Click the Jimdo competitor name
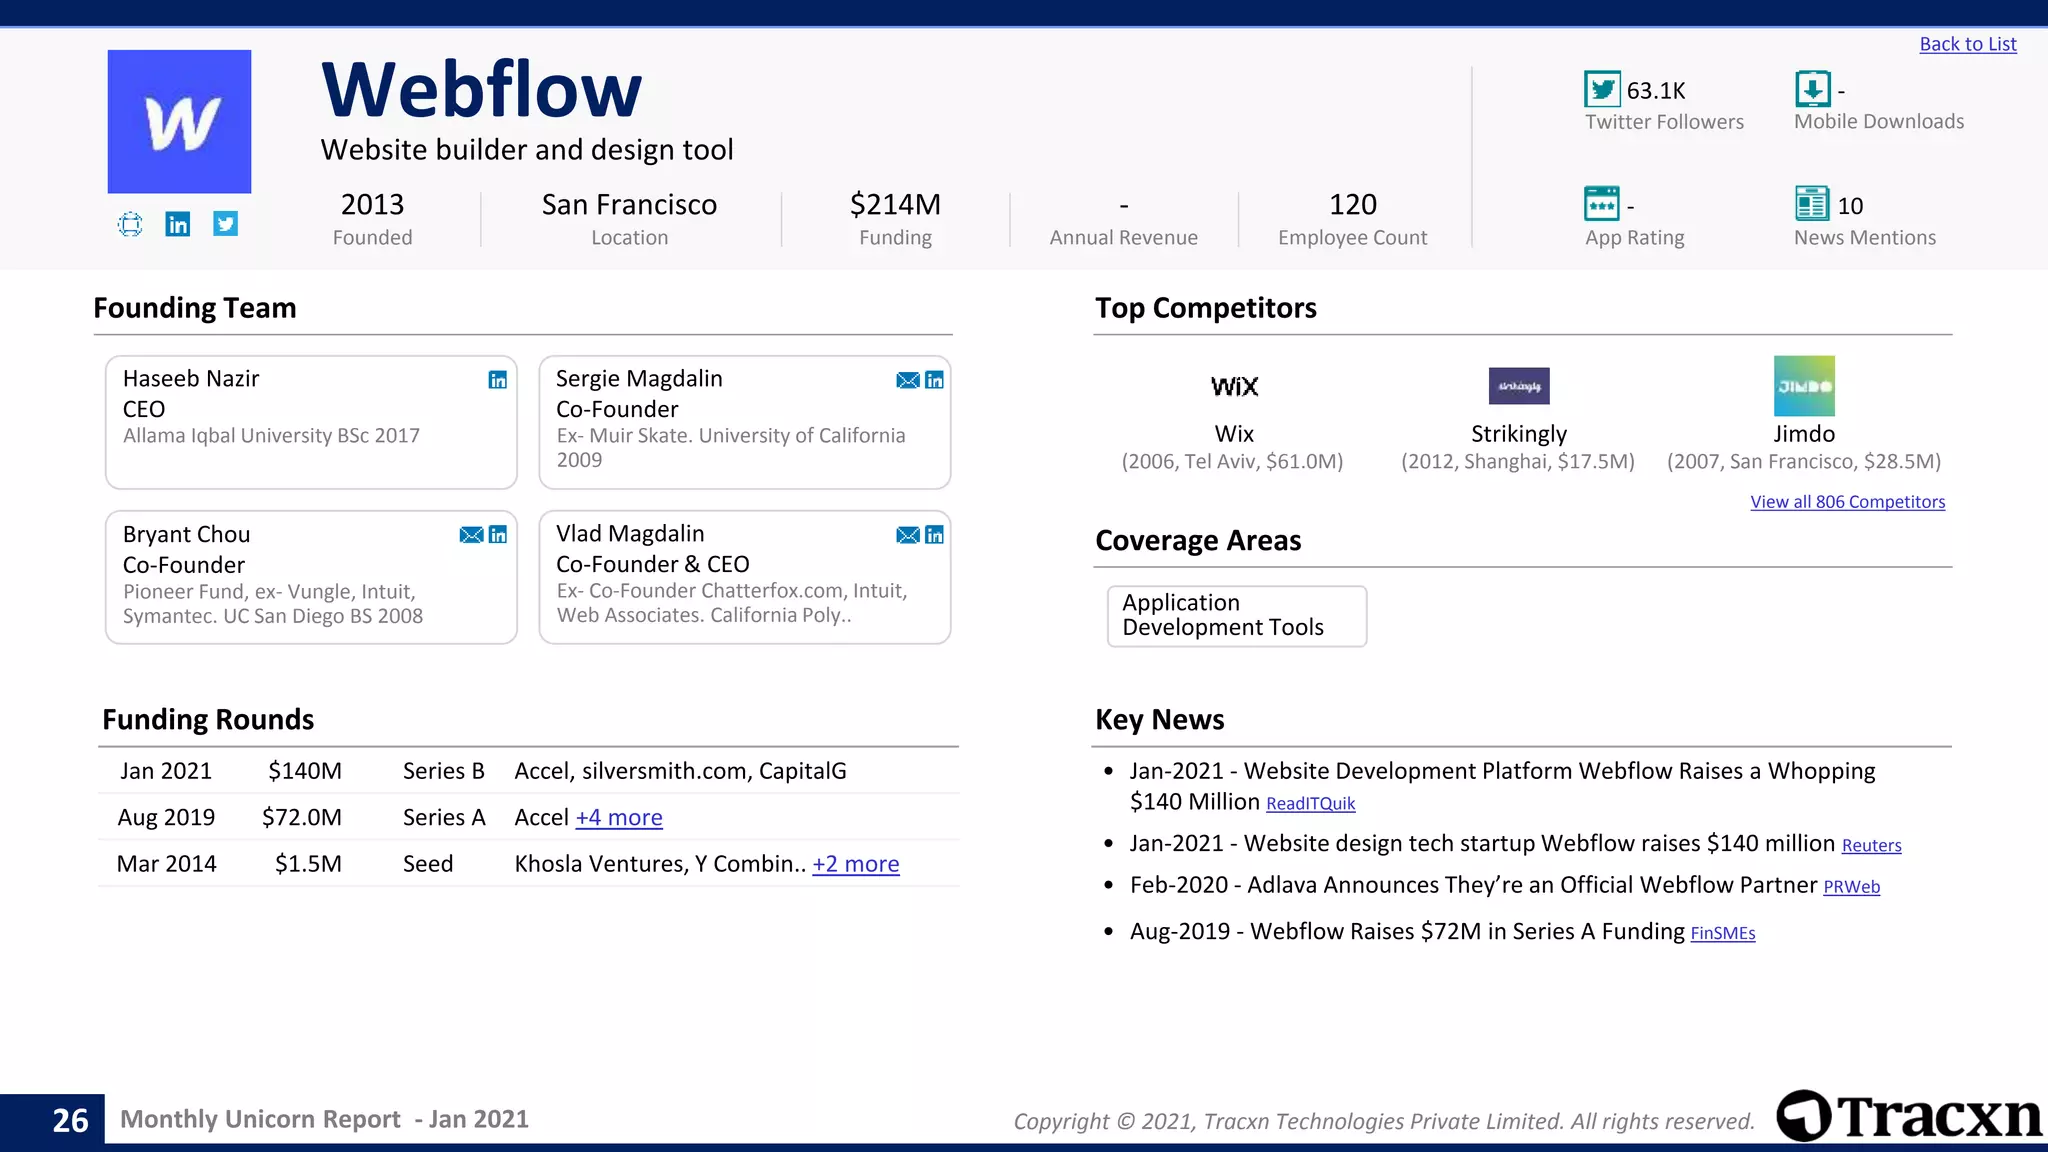Screen dimensions: 2048x1152 pyautogui.click(x=1804, y=434)
